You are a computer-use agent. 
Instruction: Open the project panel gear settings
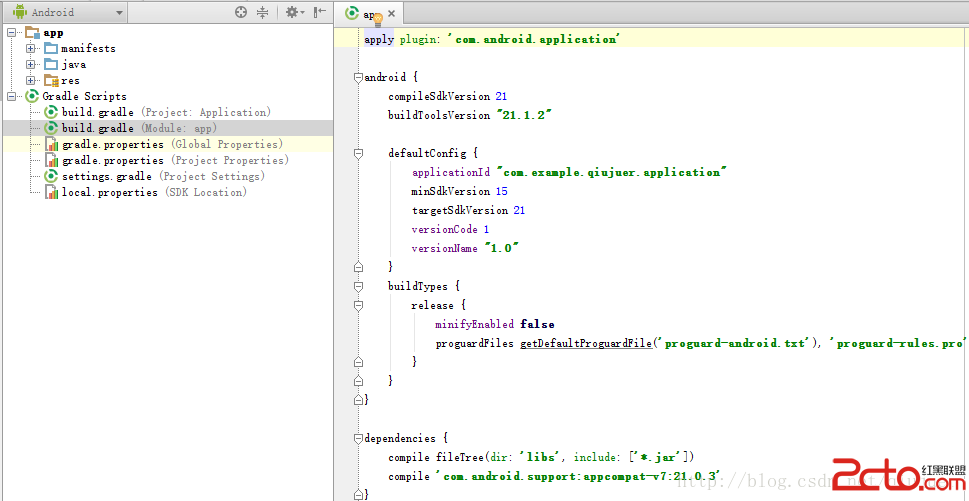[x=292, y=12]
